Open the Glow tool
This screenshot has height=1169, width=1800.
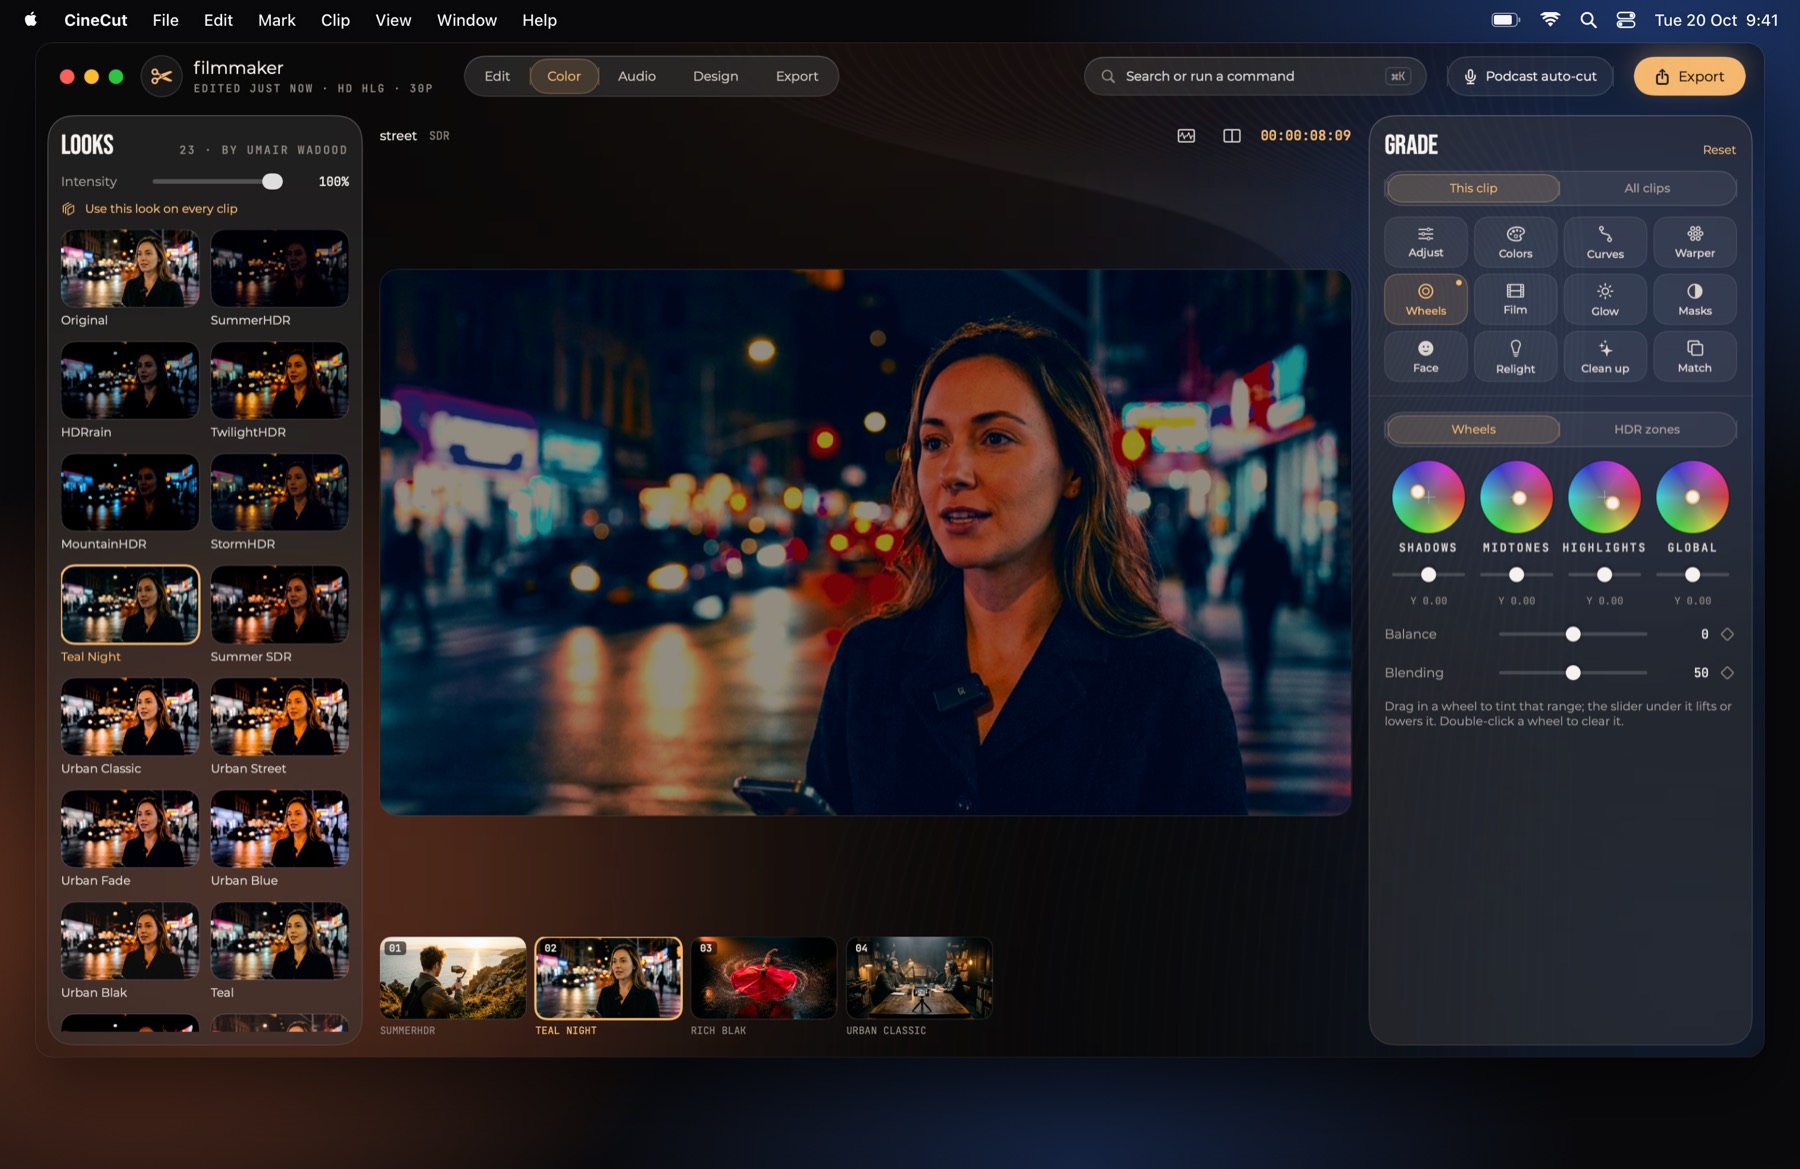pos(1605,299)
